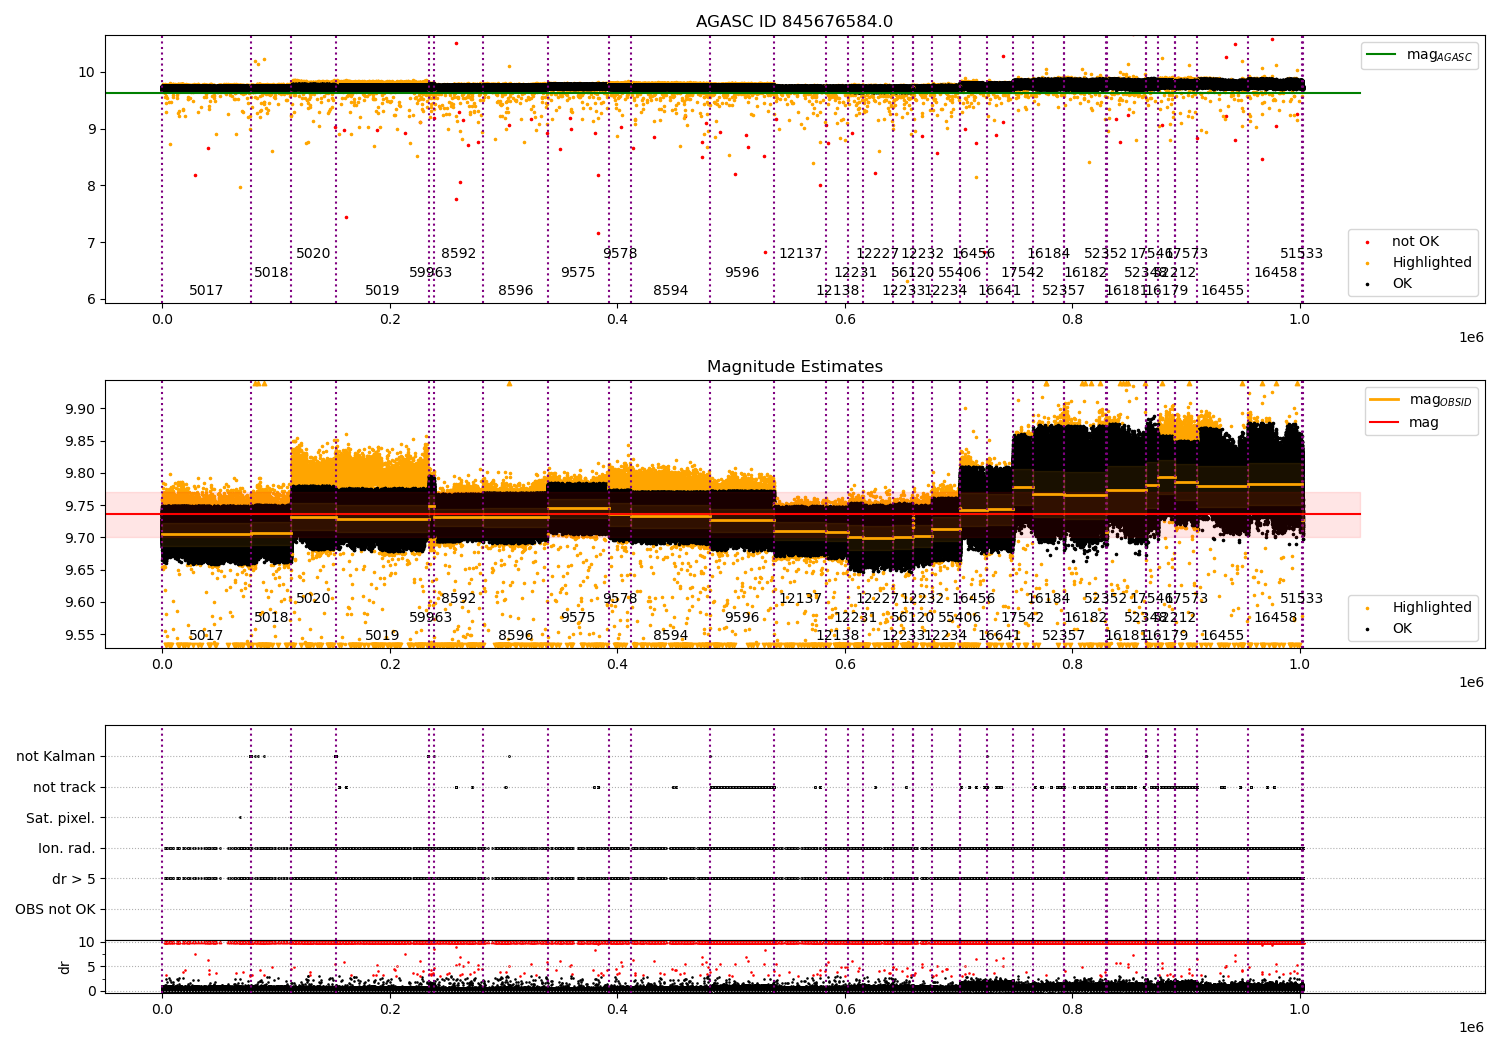The image size is (1500, 1050).
Task: Click obsid '5020' in Magnitude Estimates panel
Action: point(313,599)
